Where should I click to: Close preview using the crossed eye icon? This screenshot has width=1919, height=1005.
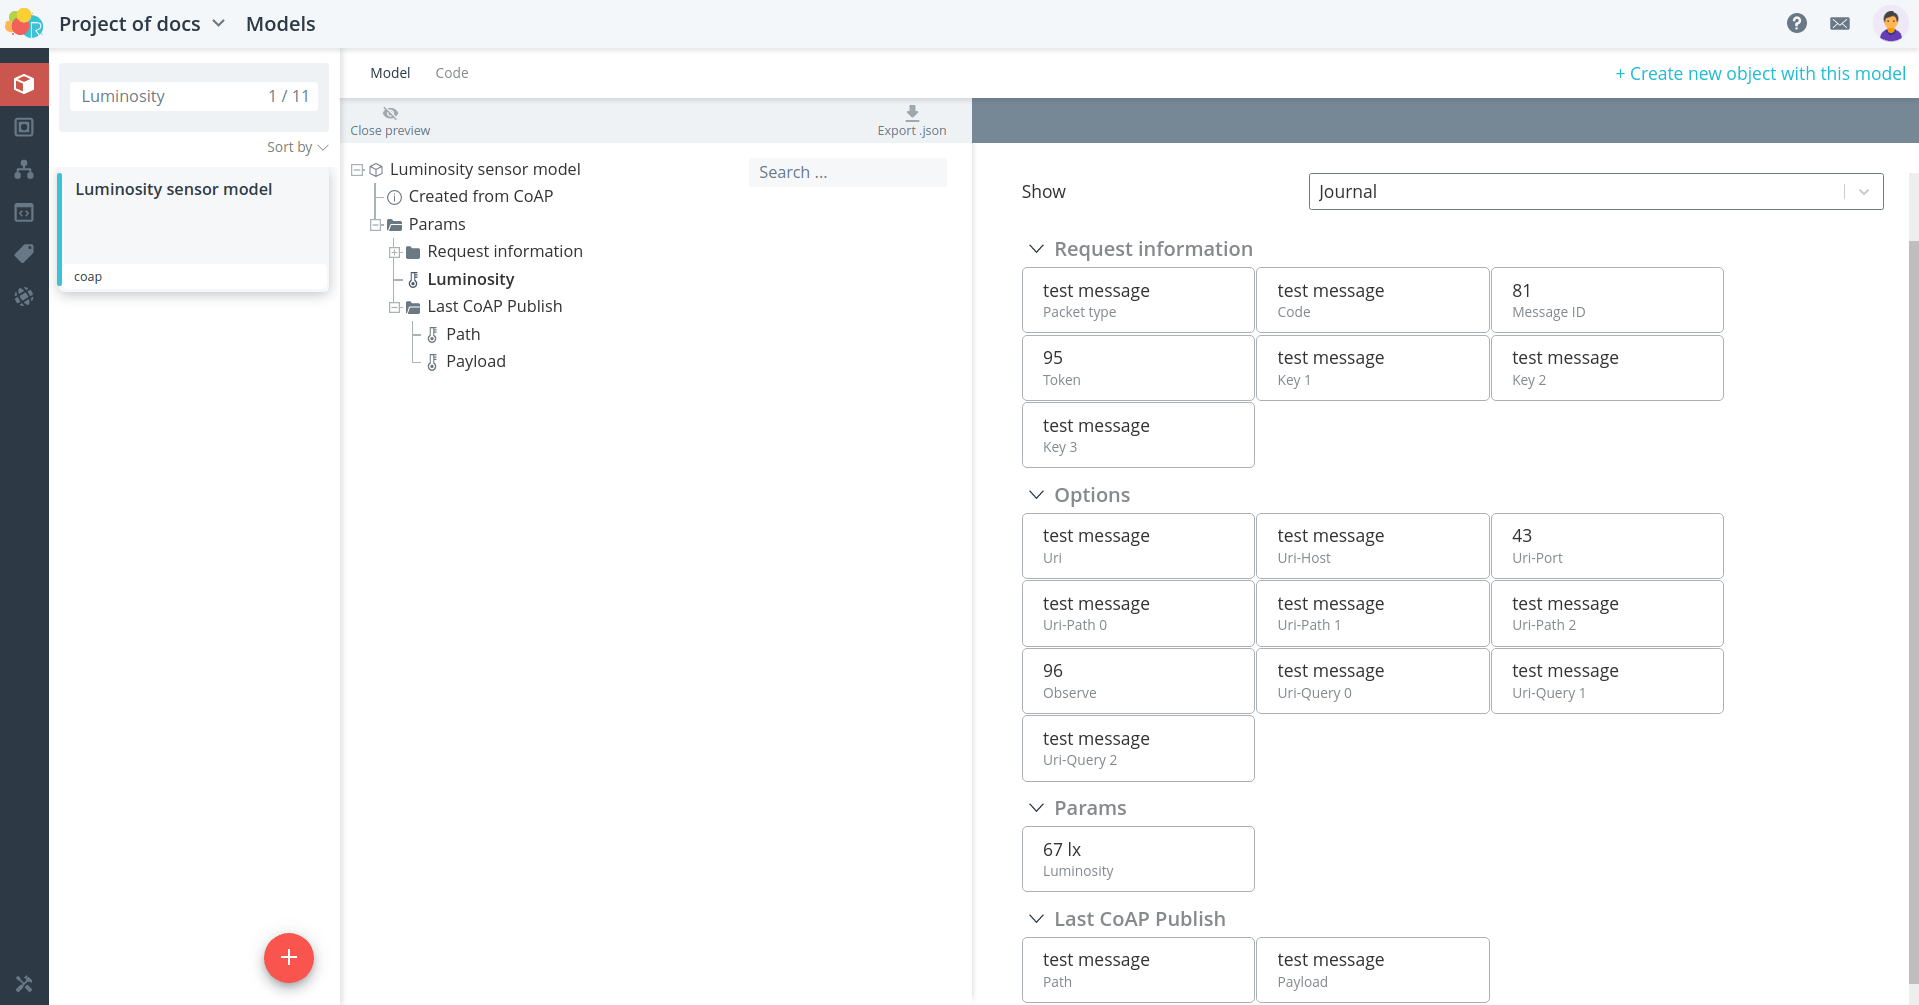point(390,113)
